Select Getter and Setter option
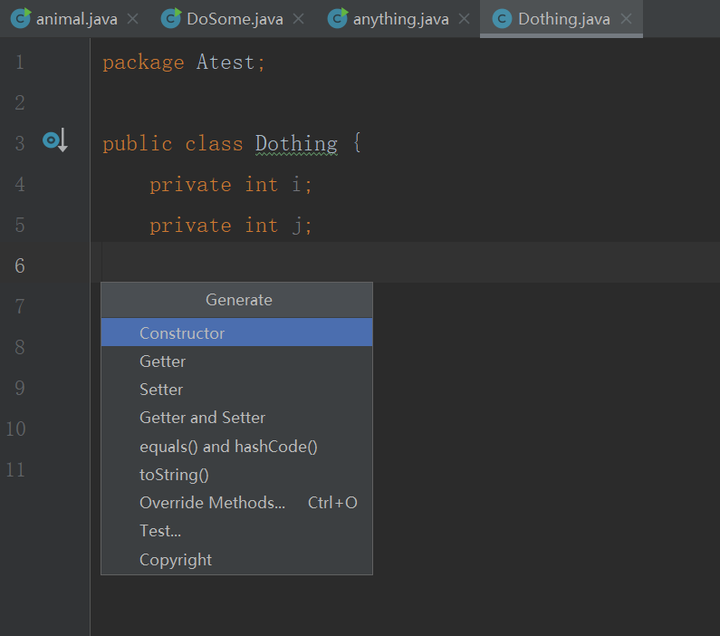This screenshot has width=720, height=636. pyautogui.click(x=202, y=417)
